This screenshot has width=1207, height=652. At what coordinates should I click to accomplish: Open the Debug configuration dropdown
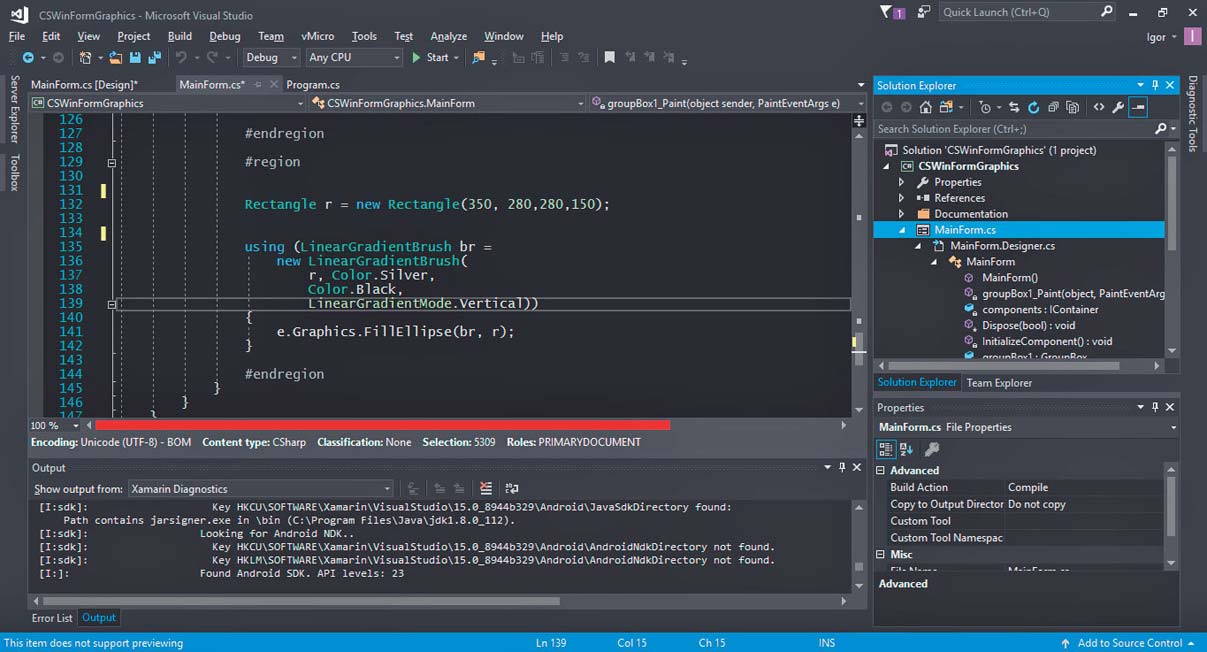270,58
